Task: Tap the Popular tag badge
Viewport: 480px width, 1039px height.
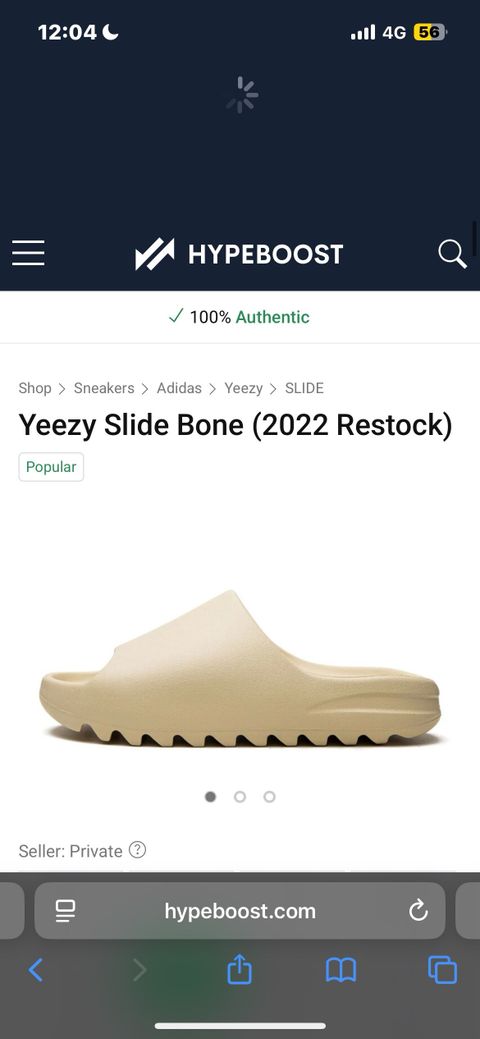Action: point(51,466)
